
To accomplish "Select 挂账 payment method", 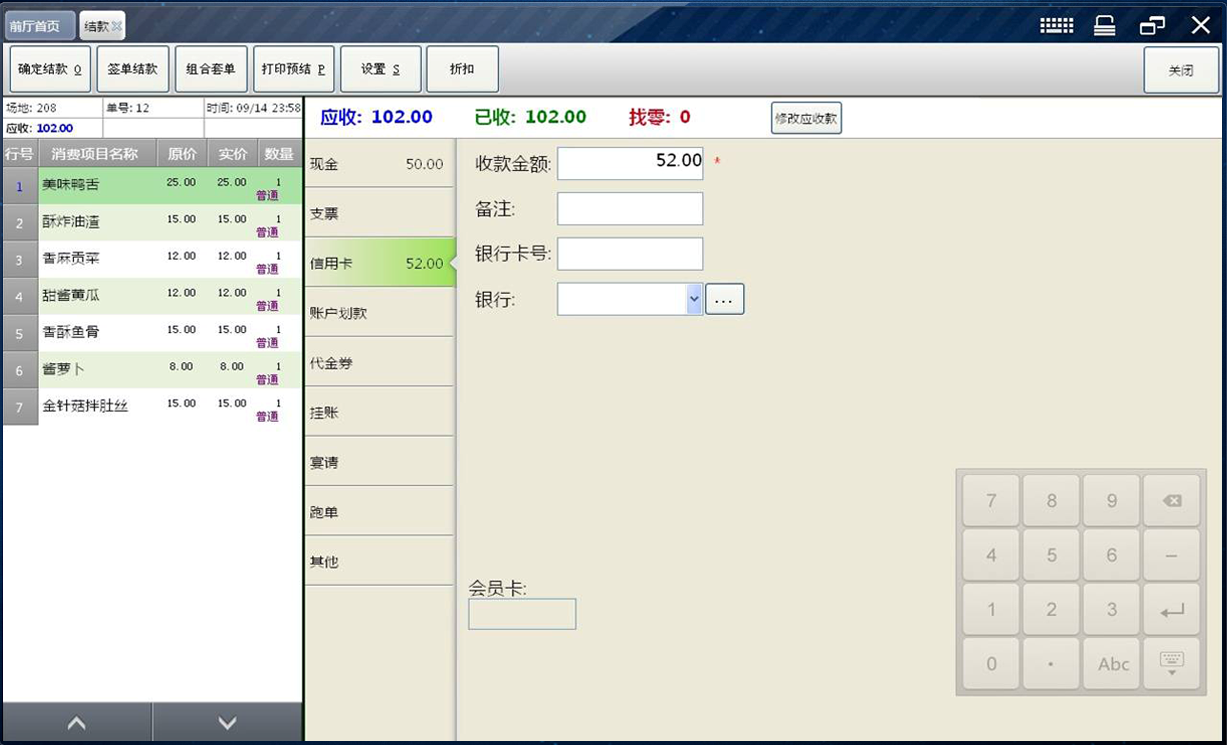I will click(x=379, y=412).
